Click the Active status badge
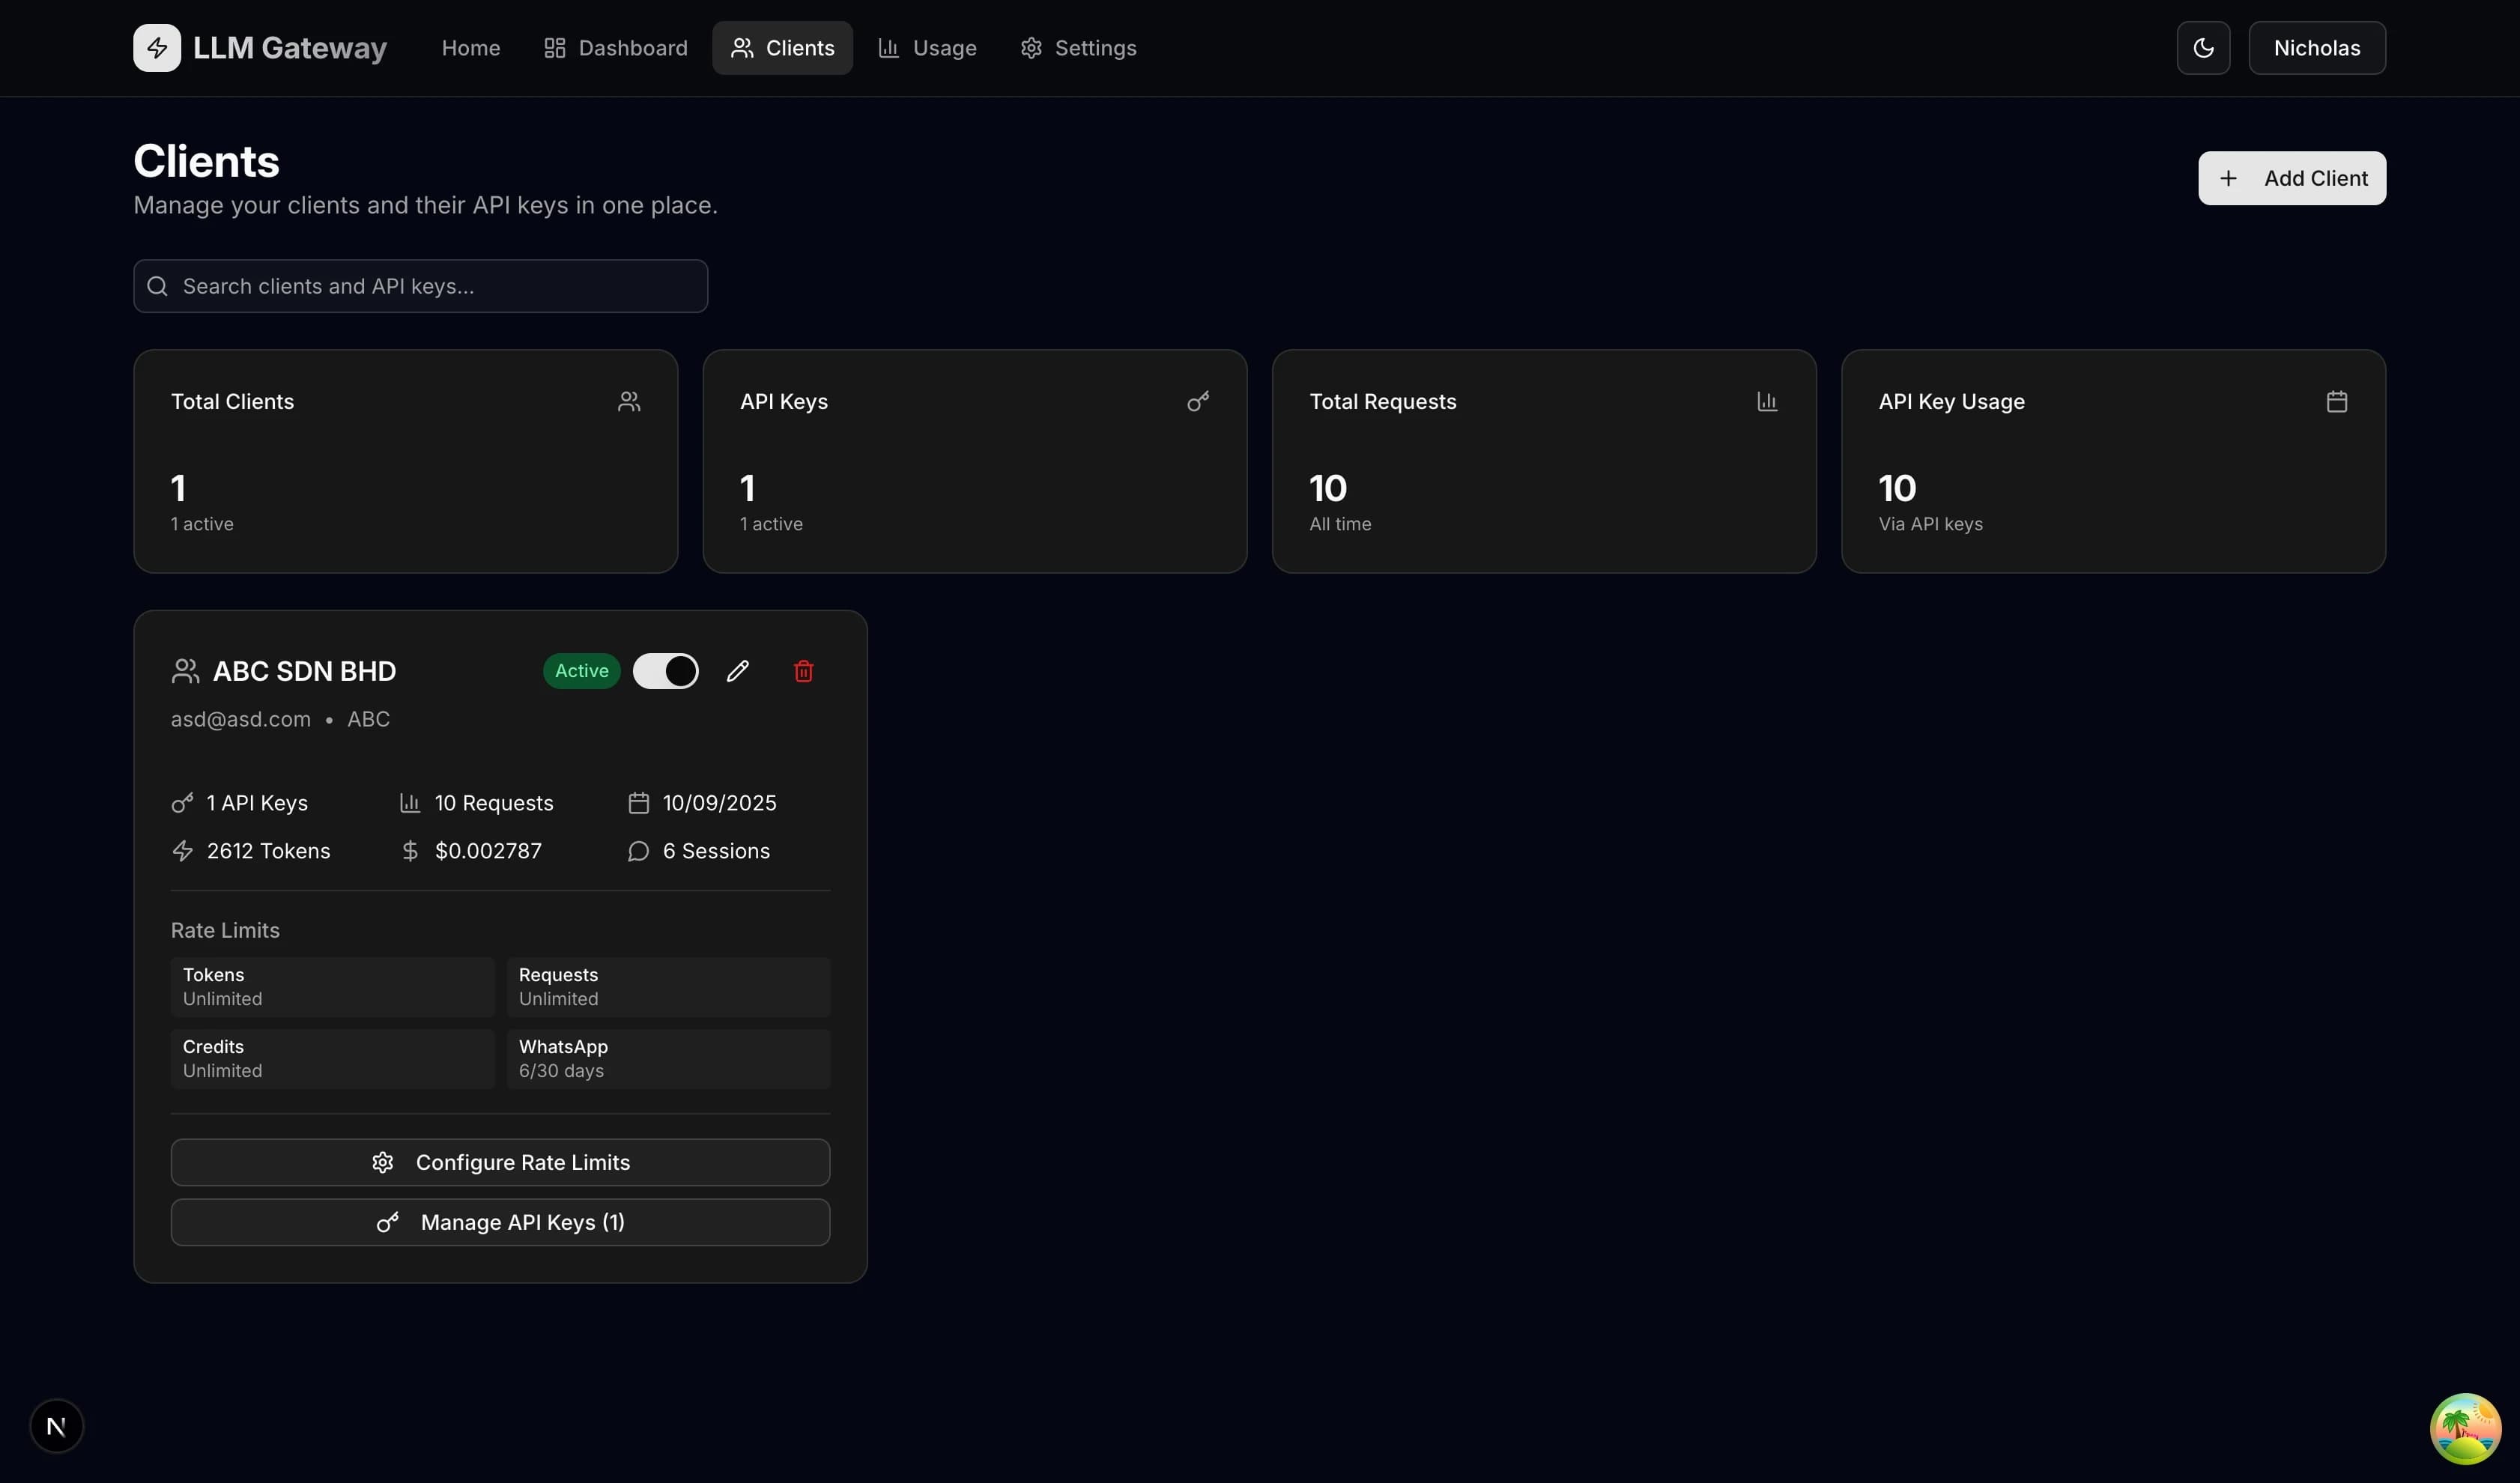The height and width of the screenshot is (1483, 2520). [x=580, y=671]
